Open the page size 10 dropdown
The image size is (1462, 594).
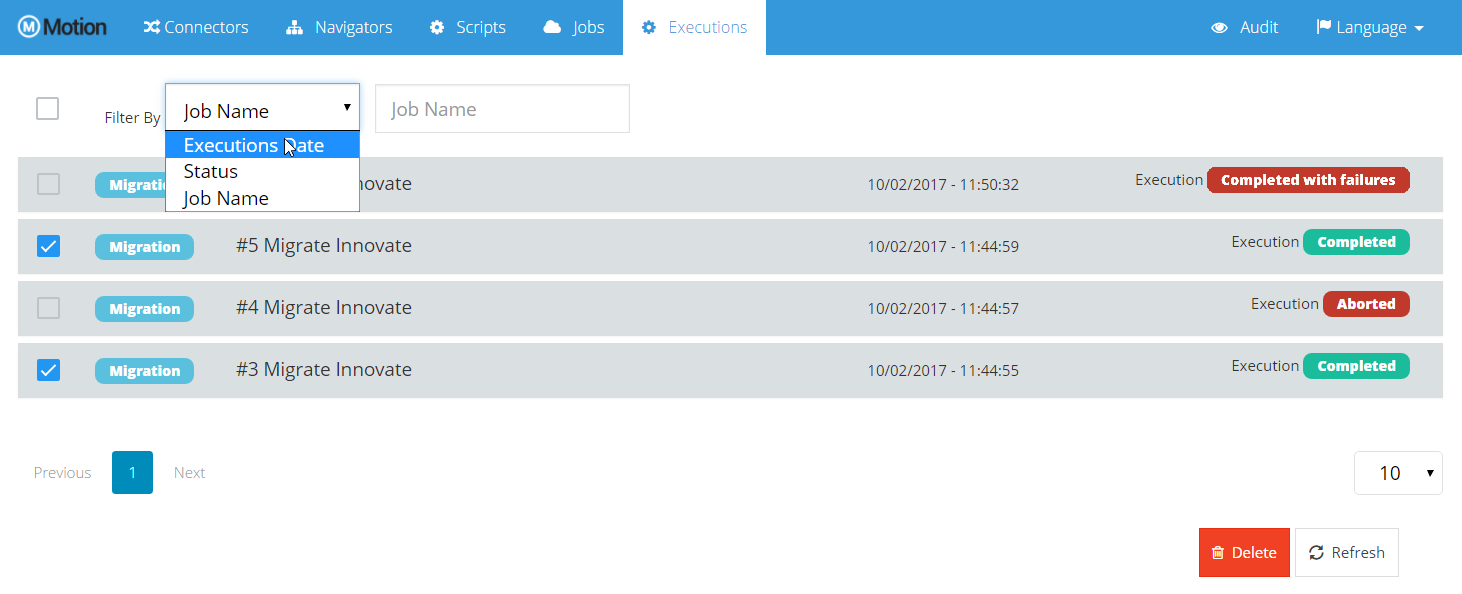pos(1398,473)
